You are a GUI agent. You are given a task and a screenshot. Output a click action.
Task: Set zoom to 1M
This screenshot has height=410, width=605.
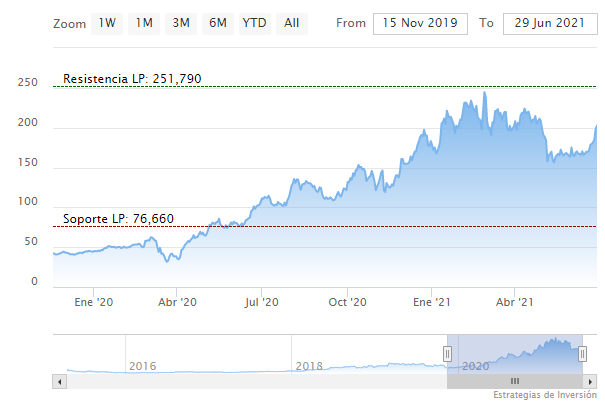pos(144,22)
